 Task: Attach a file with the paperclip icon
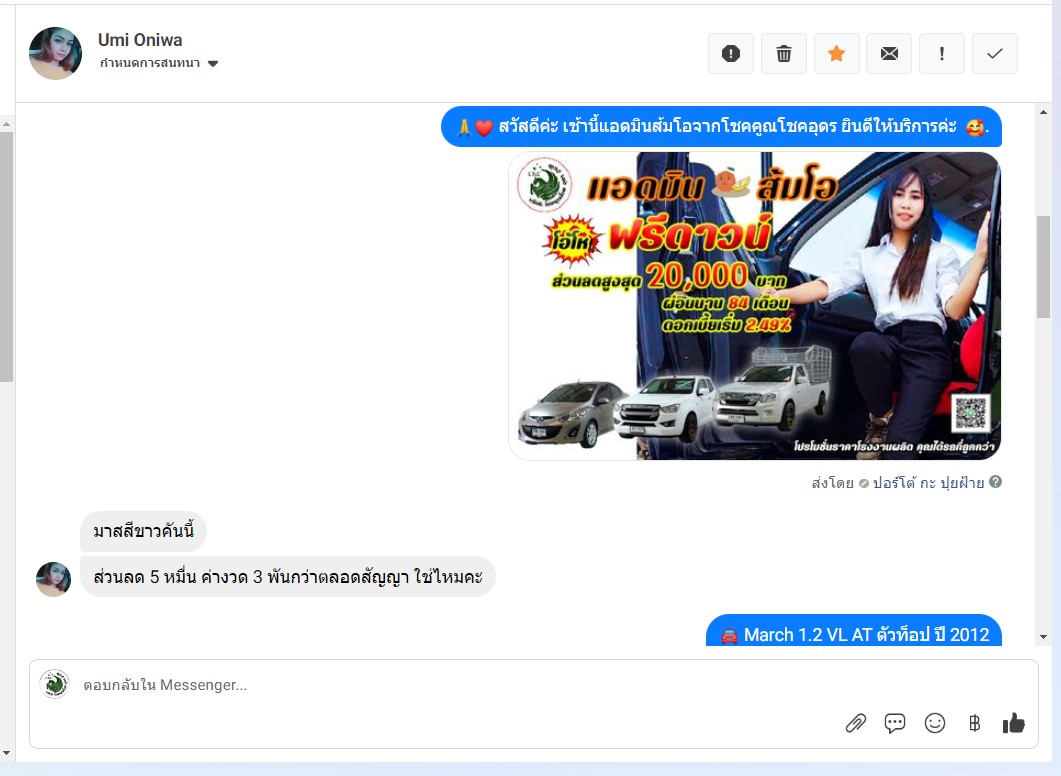856,723
